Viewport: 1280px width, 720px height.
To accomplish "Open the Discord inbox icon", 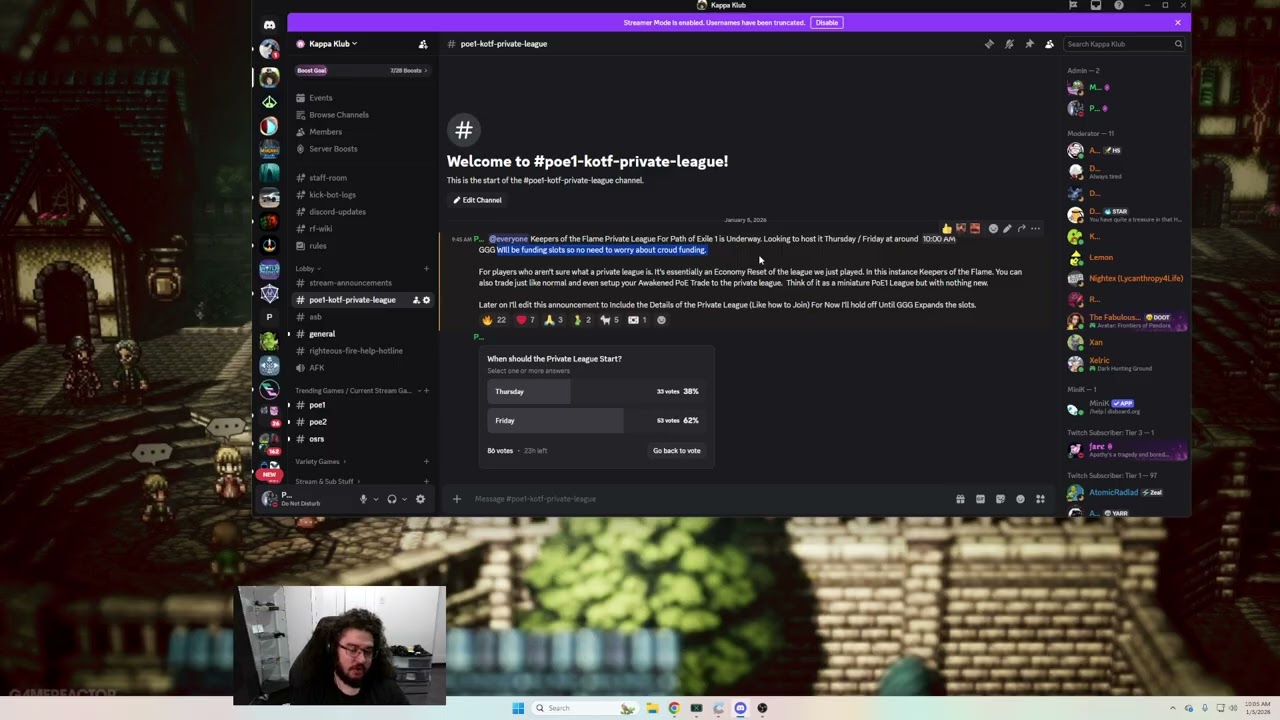I will [1096, 5].
